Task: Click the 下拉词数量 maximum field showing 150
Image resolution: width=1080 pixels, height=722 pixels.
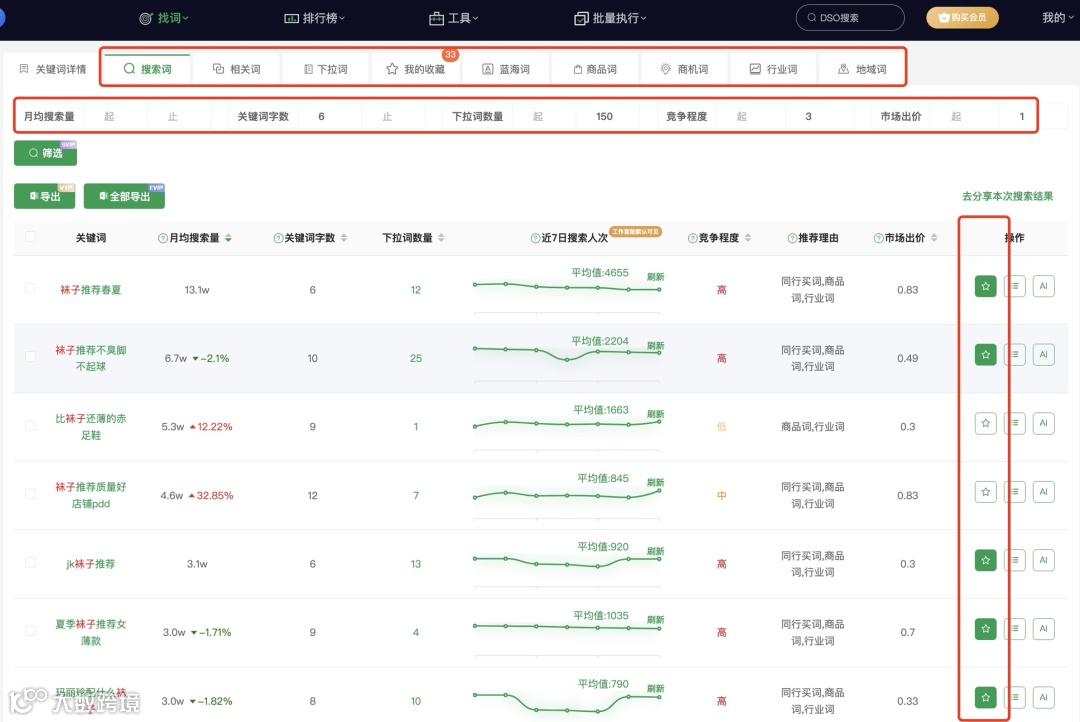Action: tap(604, 116)
